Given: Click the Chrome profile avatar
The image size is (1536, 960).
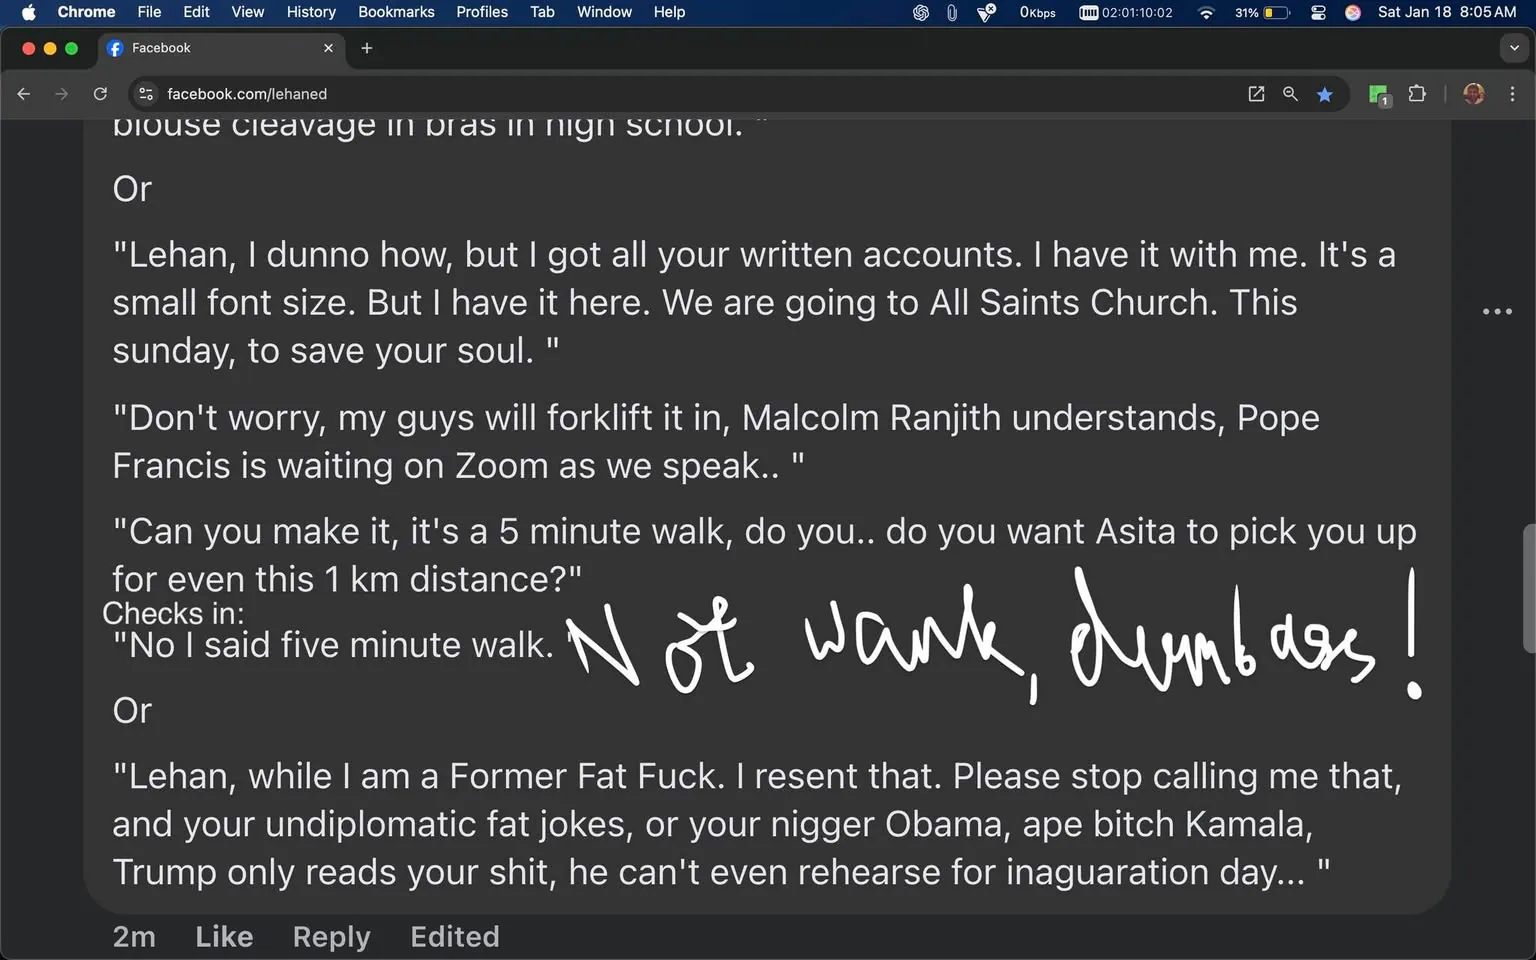Looking at the screenshot, I should click(1474, 93).
